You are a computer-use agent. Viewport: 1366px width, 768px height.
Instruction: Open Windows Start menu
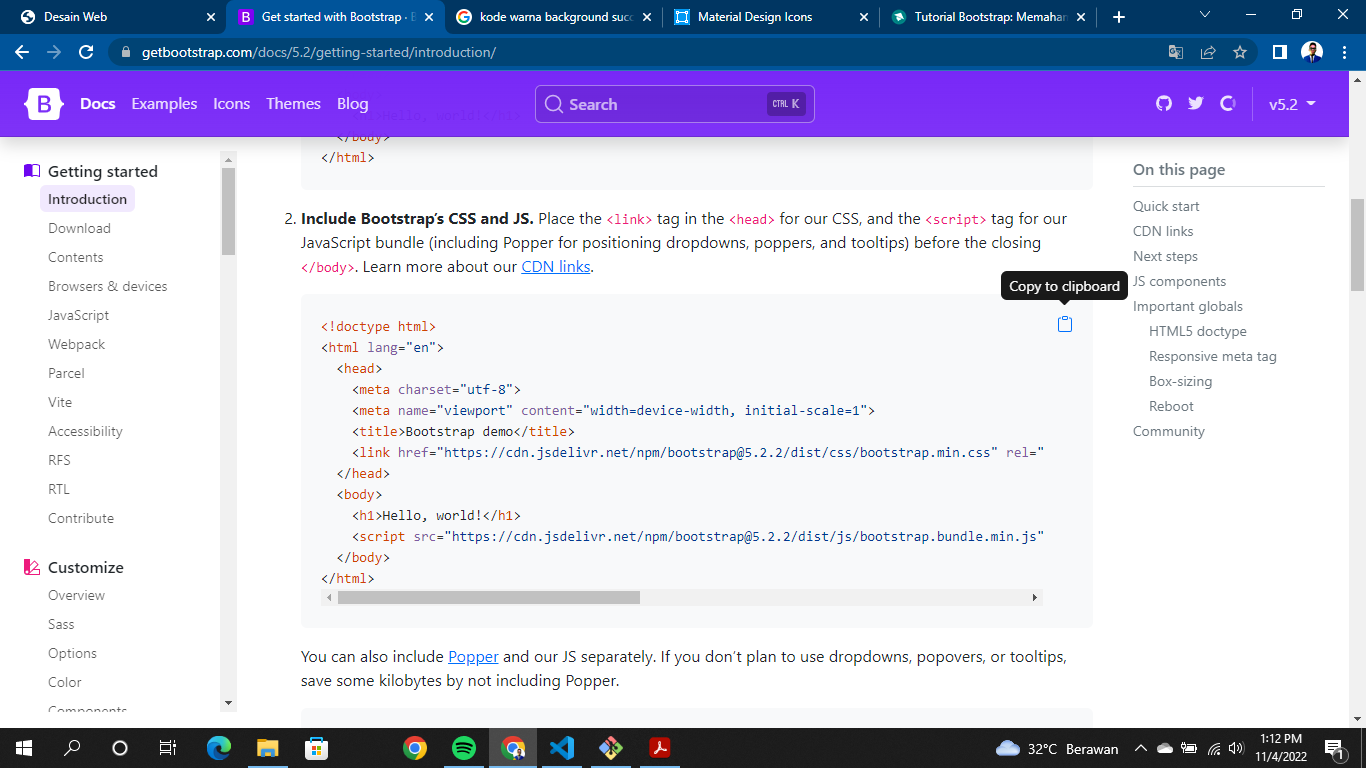coord(24,748)
